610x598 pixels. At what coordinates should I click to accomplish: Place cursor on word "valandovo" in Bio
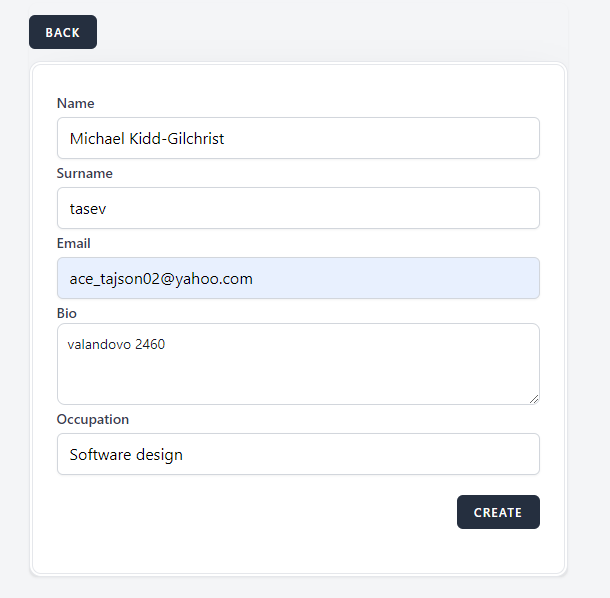99,345
